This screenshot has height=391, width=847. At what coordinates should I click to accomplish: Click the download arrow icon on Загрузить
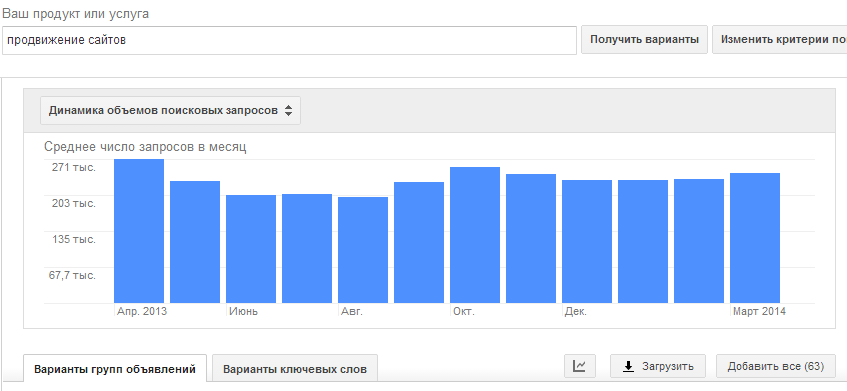point(628,367)
